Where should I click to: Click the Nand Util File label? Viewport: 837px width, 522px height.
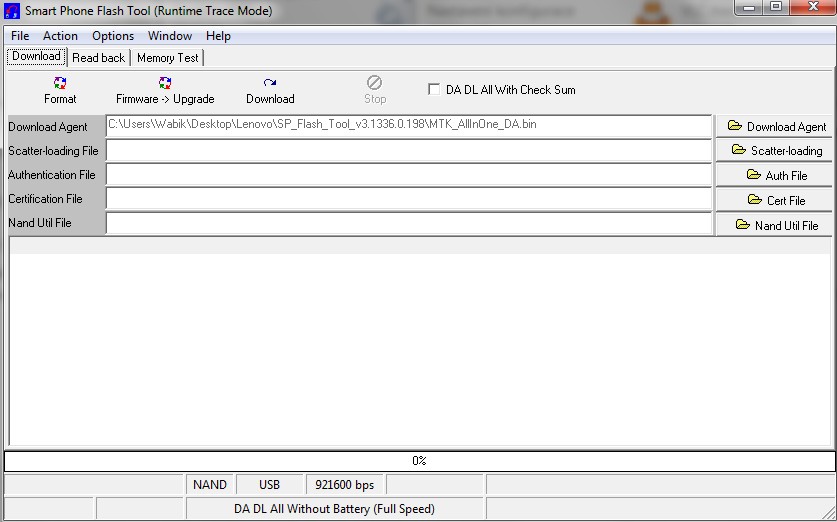[40, 223]
